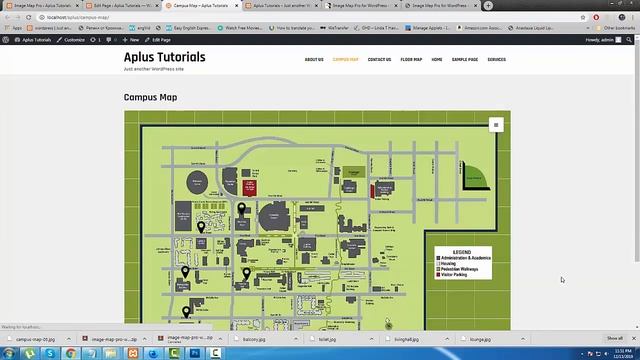Go back using the browser back arrow
640x360 pixels.
(x=7, y=18)
